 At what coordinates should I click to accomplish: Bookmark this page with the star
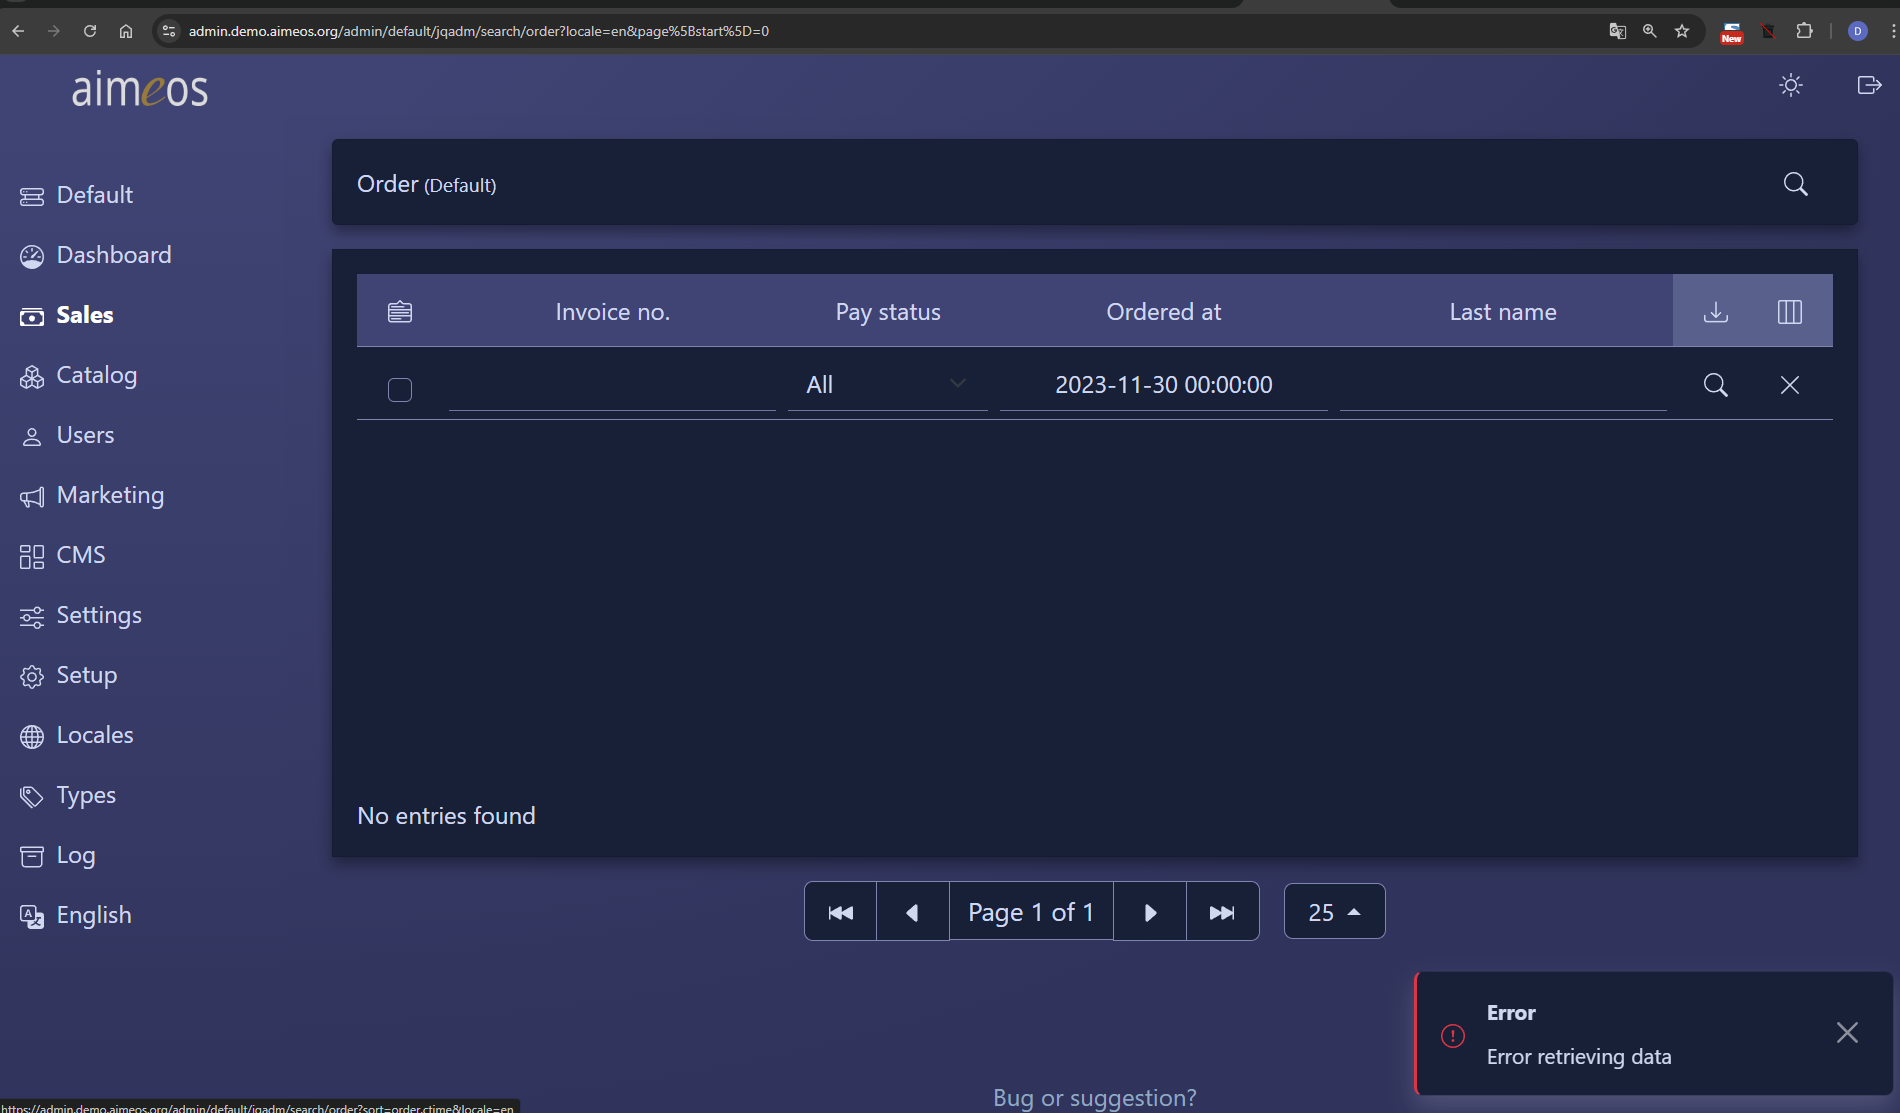point(1682,31)
